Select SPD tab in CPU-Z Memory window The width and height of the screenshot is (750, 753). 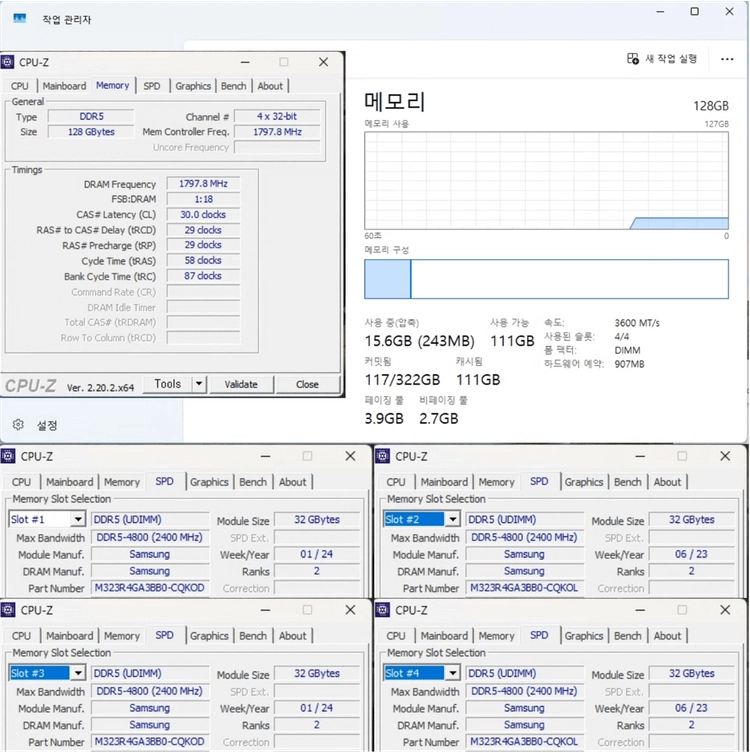pyautogui.click(x=152, y=86)
